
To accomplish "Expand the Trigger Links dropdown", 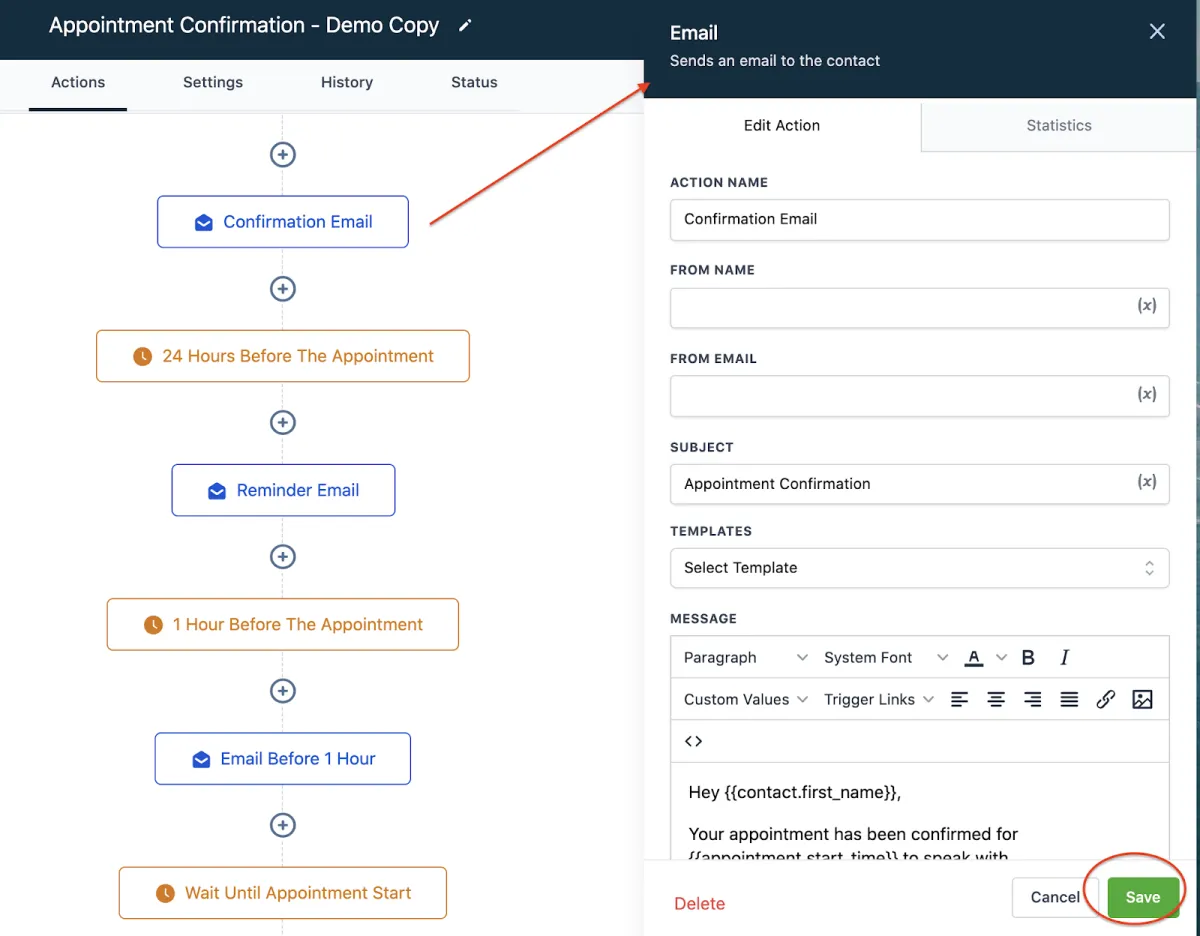I will pyautogui.click(x=878, y=700).
